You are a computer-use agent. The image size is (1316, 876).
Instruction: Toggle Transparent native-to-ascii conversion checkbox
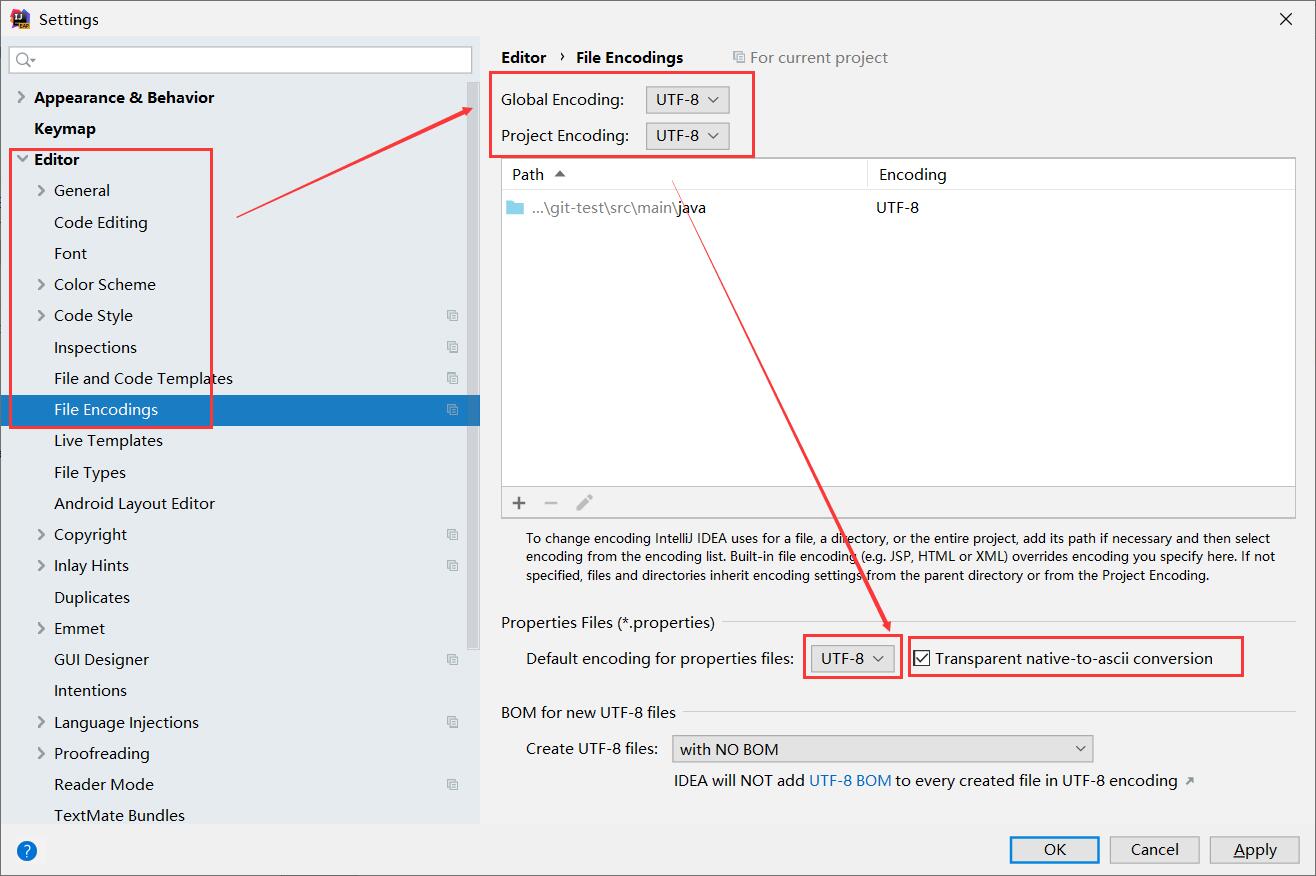point(922,658)
